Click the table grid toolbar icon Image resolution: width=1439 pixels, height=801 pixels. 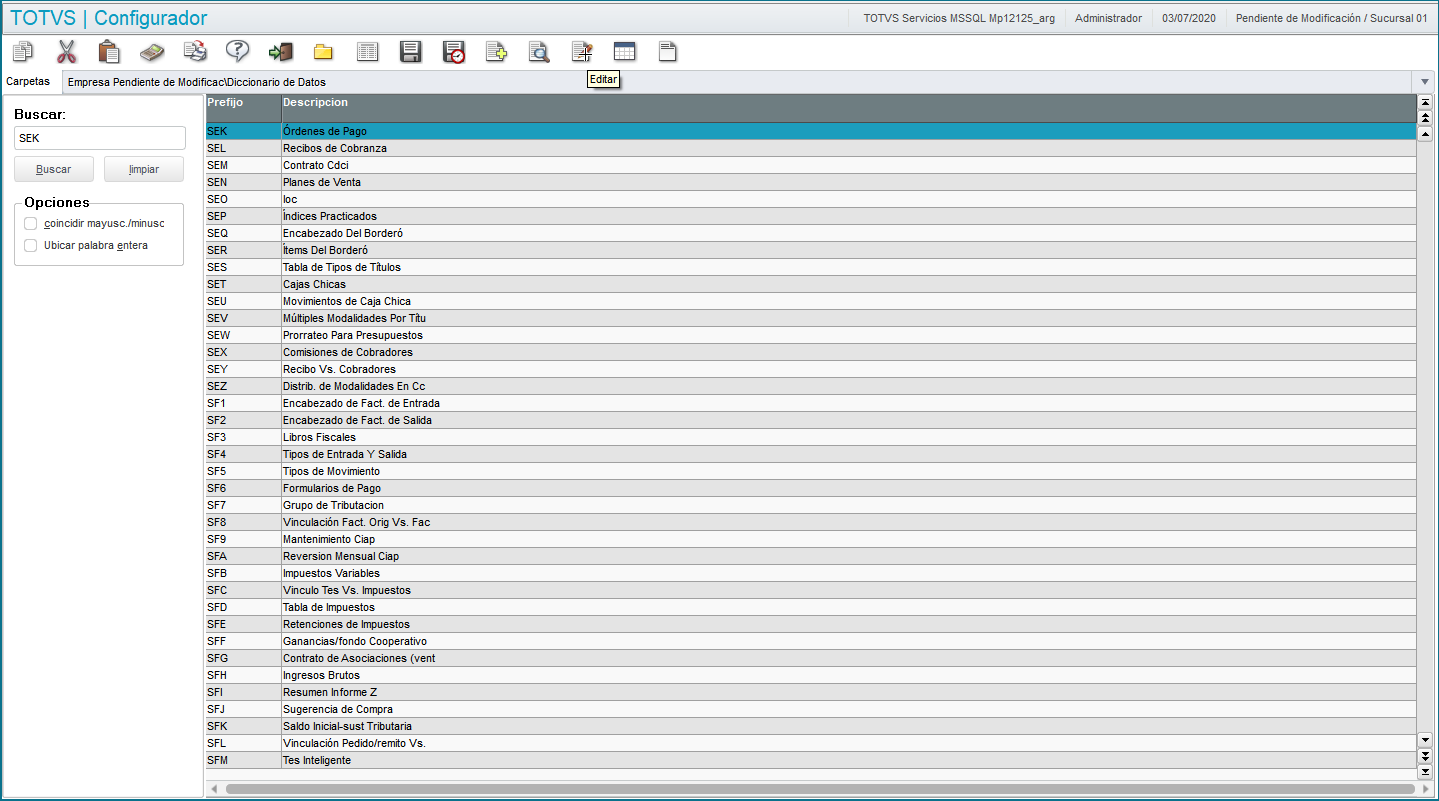tap(624, 52)
